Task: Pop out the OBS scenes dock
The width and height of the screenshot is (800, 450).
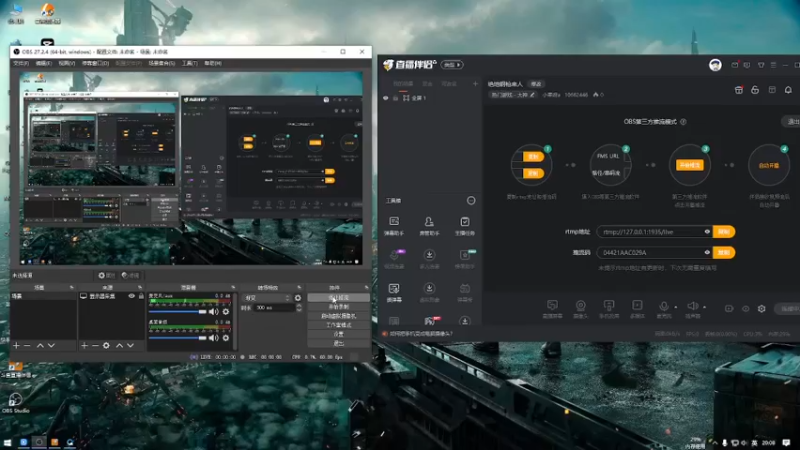Action: click(x=71, y=288)
